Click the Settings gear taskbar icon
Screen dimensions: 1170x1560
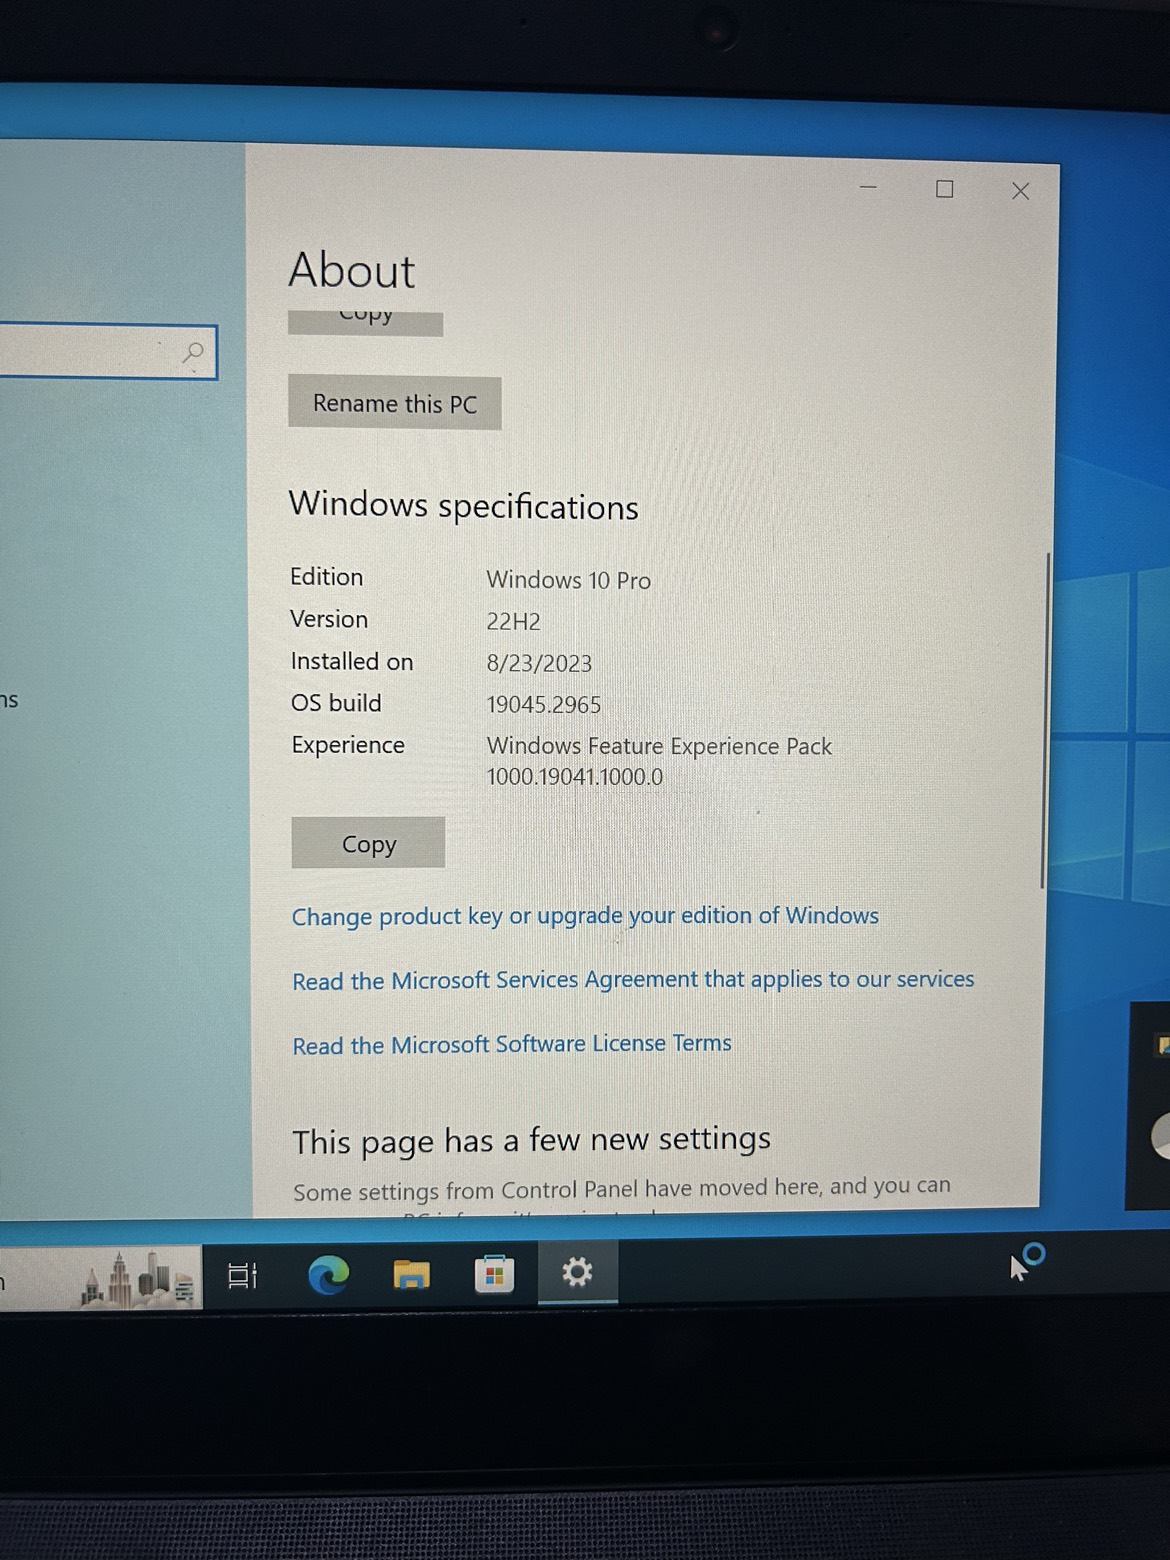577,1272
